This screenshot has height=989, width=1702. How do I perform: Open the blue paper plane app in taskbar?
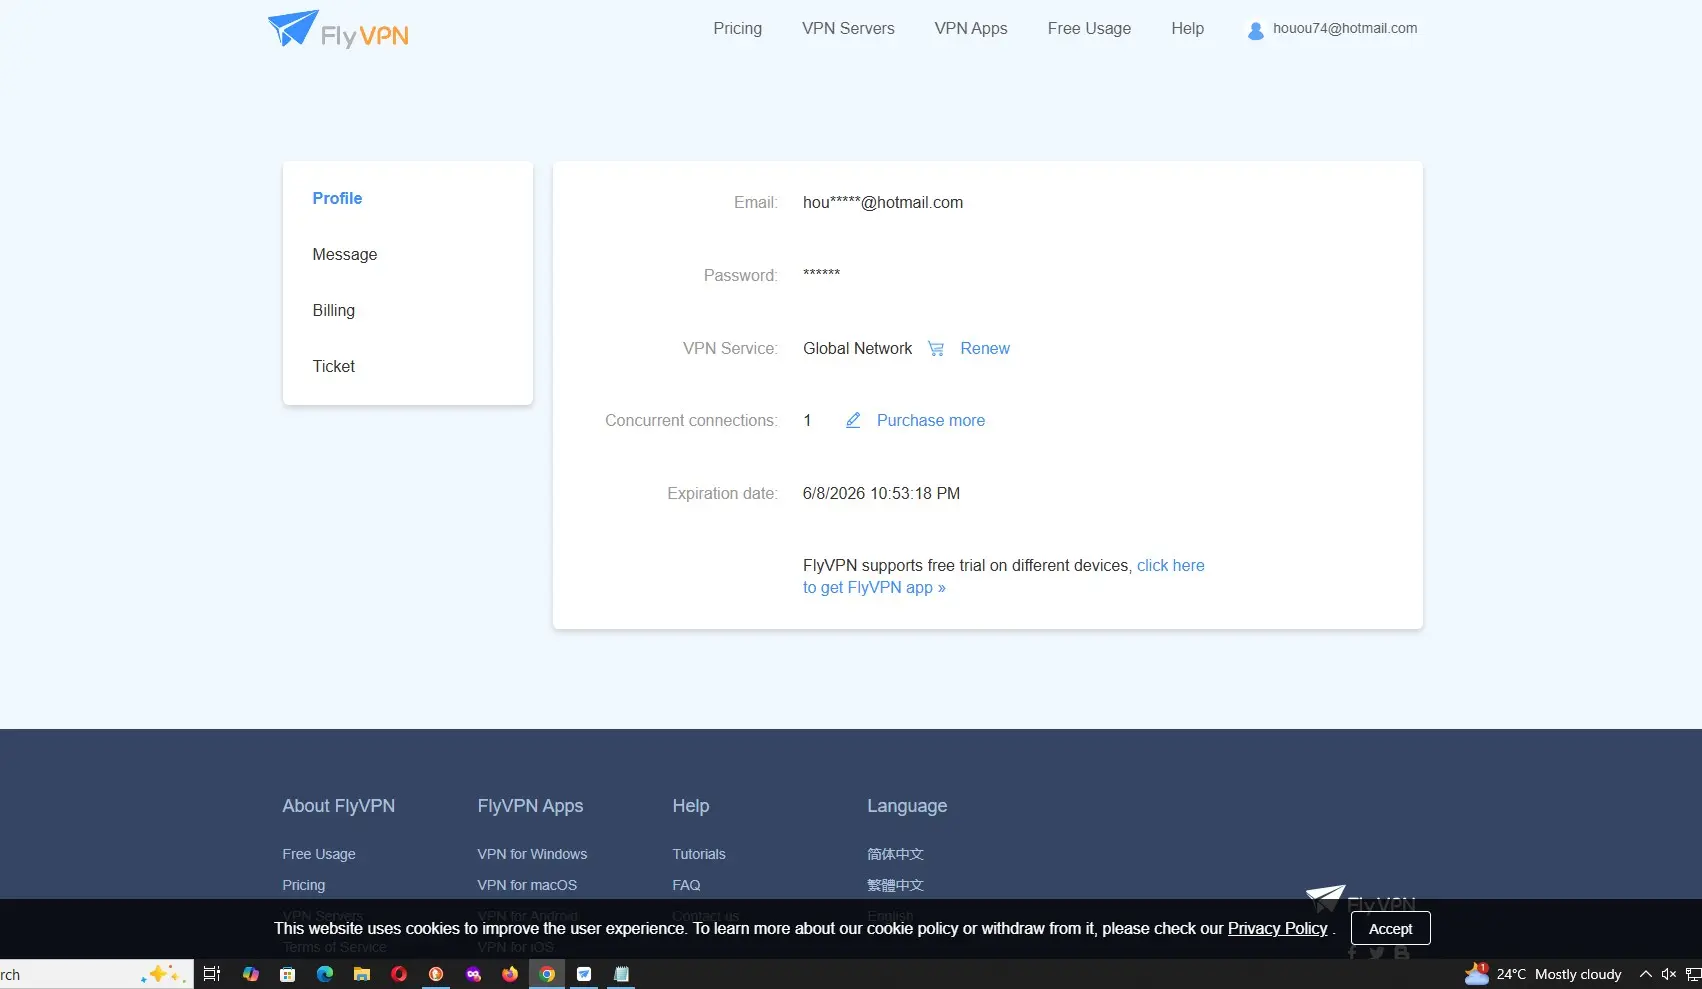(584, 974)
